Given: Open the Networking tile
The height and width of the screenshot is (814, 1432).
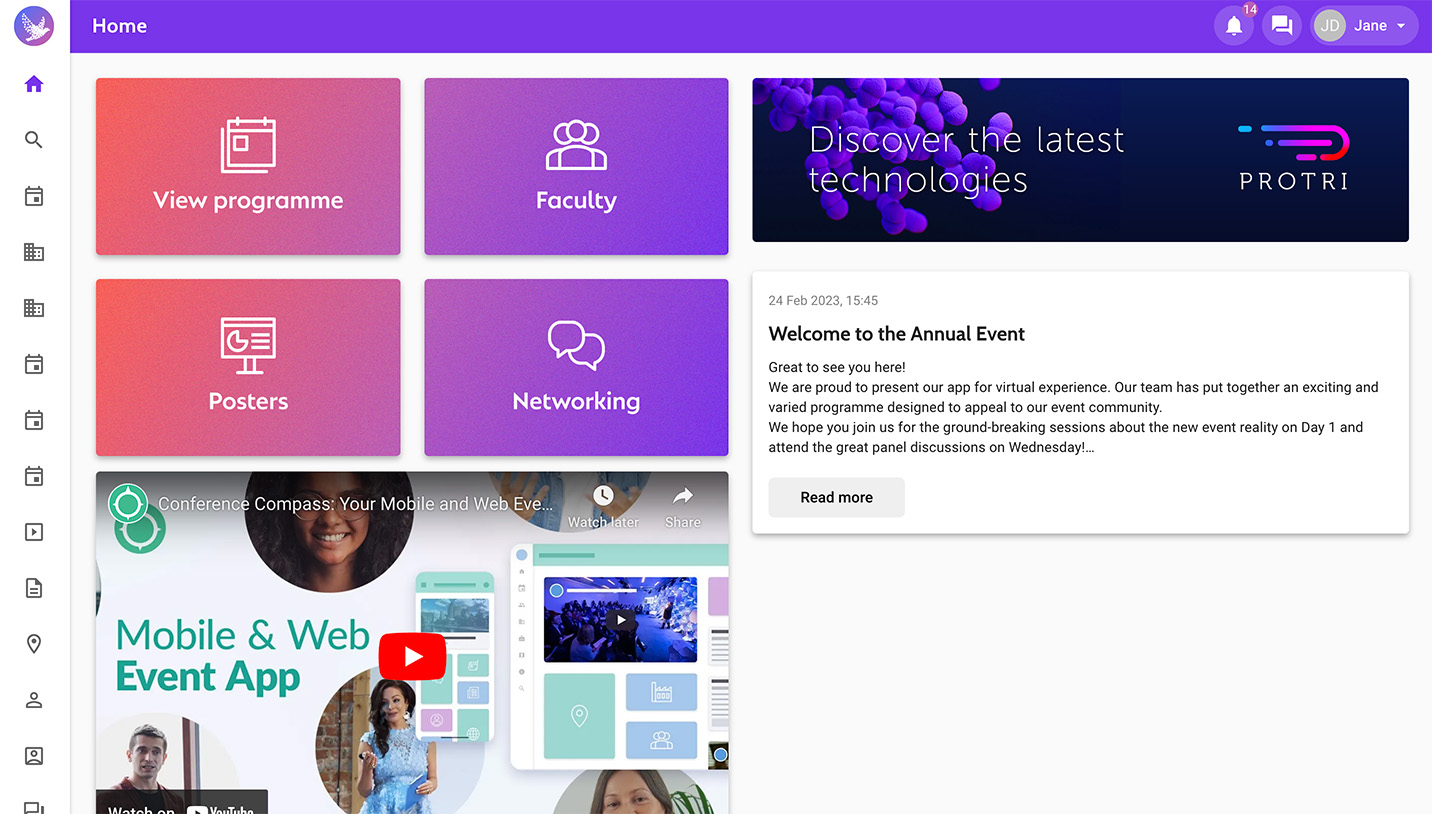Looking at the screenshot, I should pos(576,367).
